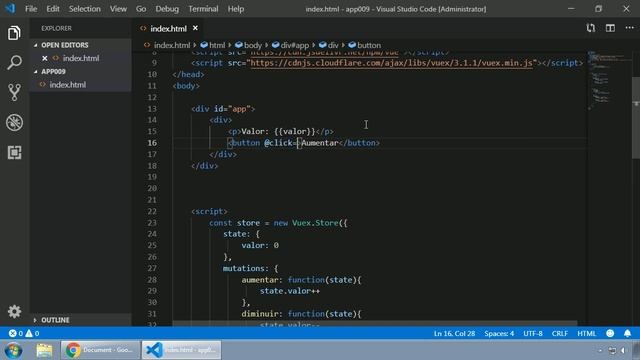Open the View menu
640x360 pixels.
tap(118, 9)
